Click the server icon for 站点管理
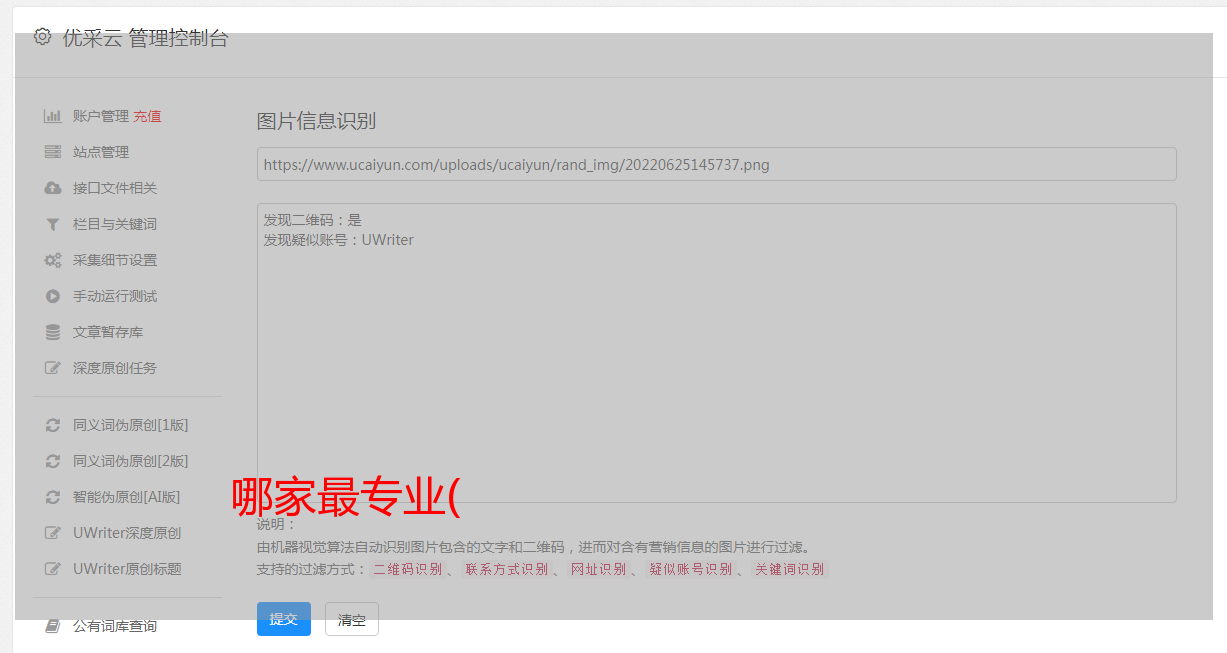The image size is (1227, 653). pos(53,152)
